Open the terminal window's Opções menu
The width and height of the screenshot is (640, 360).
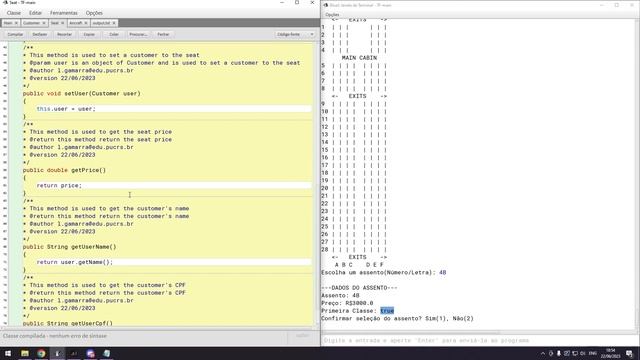point(332,15)
